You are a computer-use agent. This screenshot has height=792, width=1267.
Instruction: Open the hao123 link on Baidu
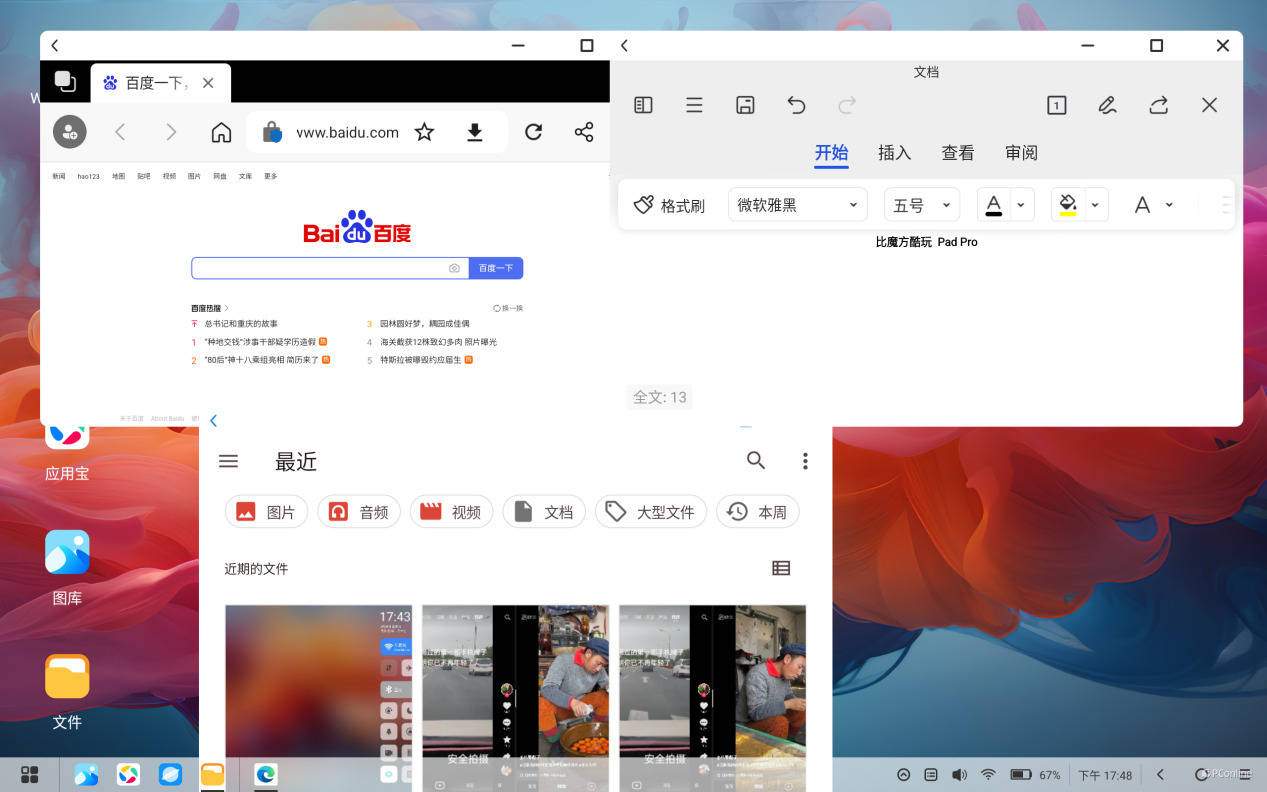tap(89, 176)
